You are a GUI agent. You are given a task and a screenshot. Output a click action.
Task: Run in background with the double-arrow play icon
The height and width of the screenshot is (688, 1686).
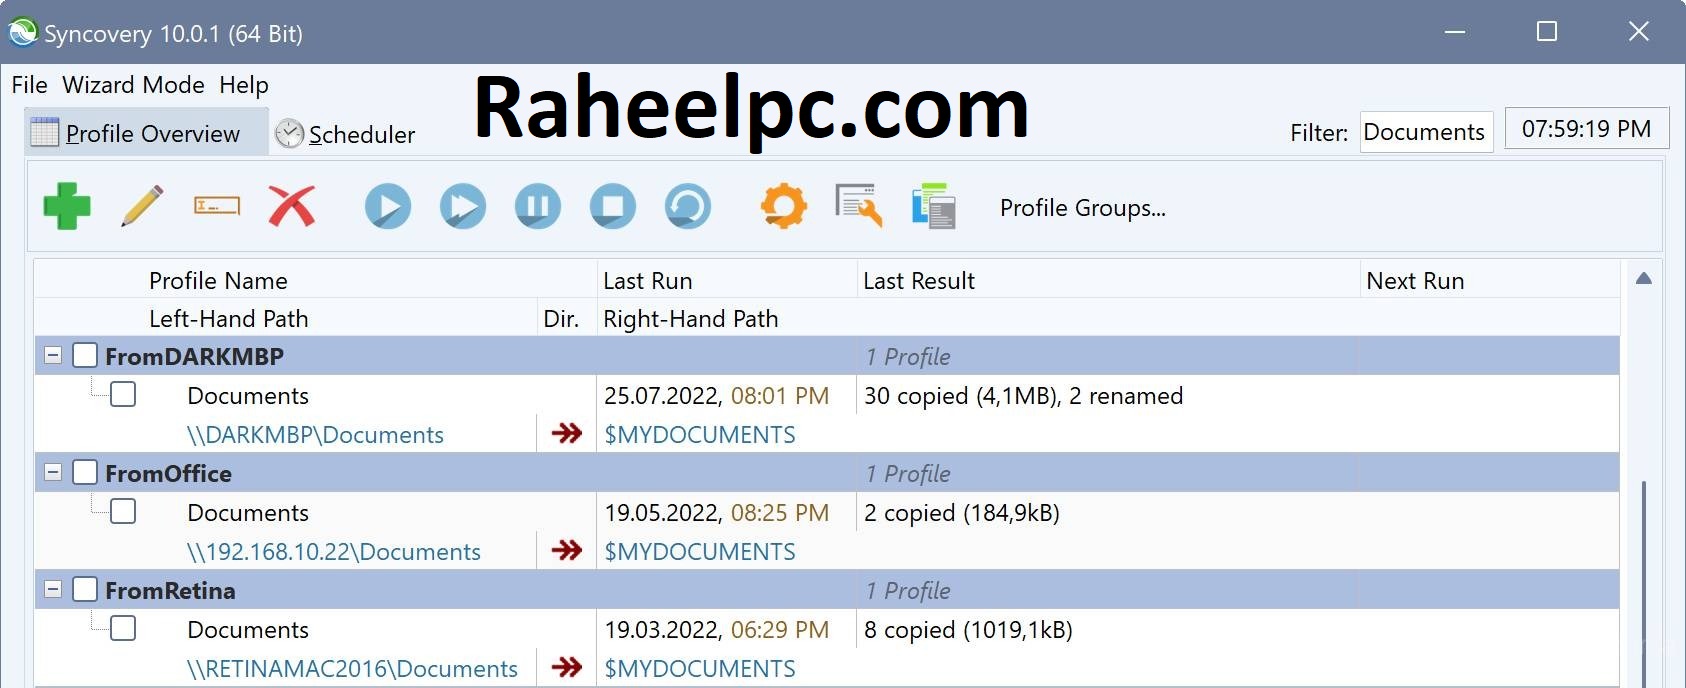(x=463, y=207)
